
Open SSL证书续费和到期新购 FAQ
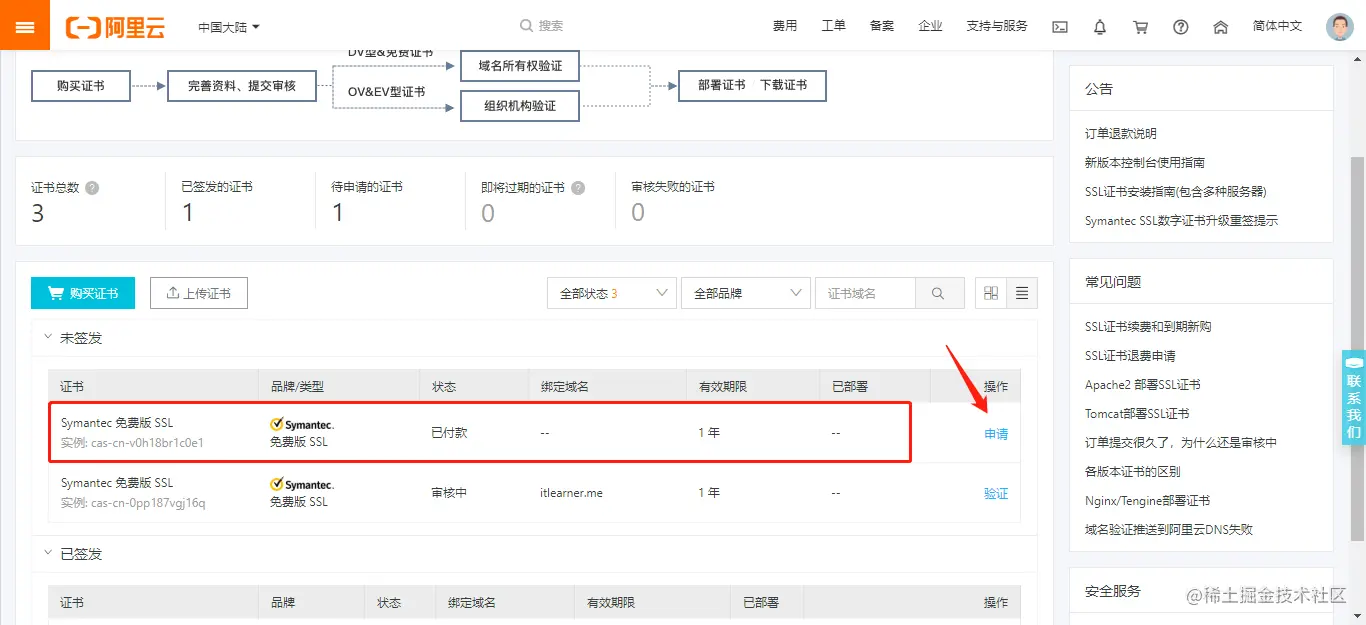pos(1148,327)
